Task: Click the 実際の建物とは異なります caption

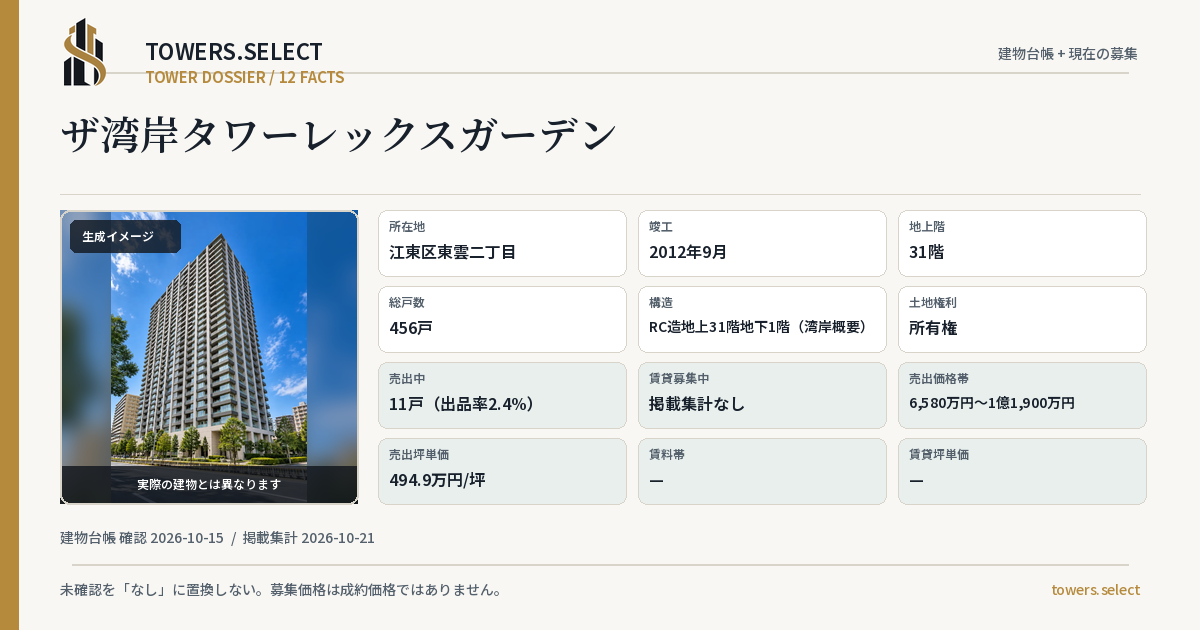Action: pyautogui.click(x=209, y=484)
